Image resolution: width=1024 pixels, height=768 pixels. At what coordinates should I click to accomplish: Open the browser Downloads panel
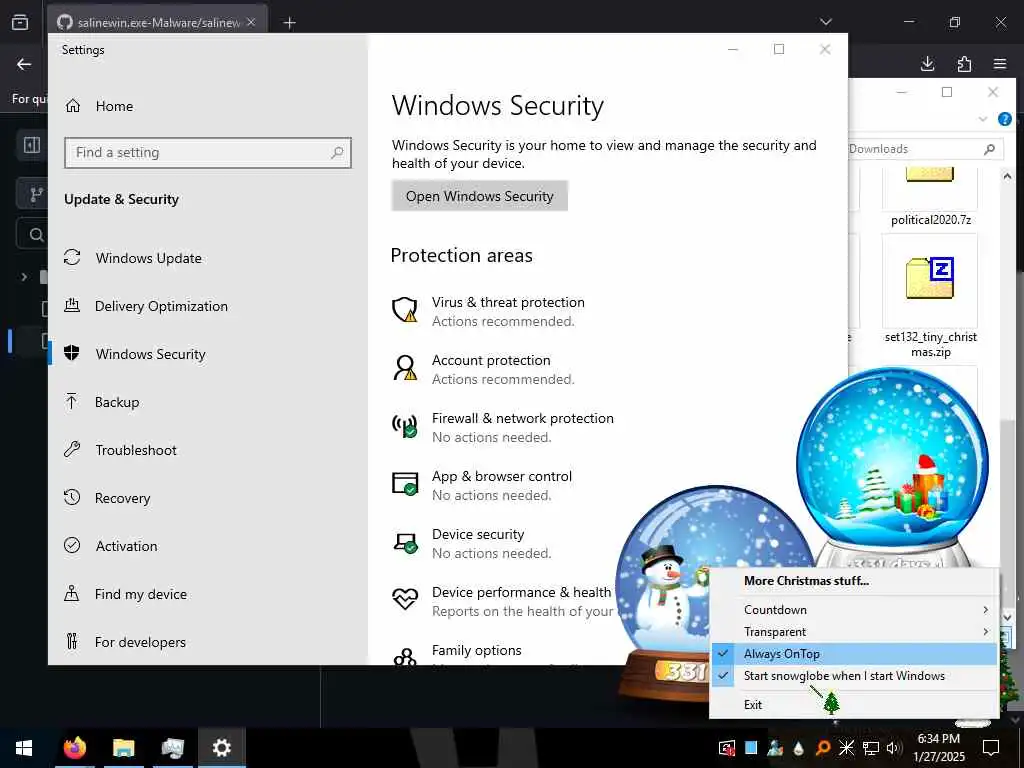tap(927, 64)
